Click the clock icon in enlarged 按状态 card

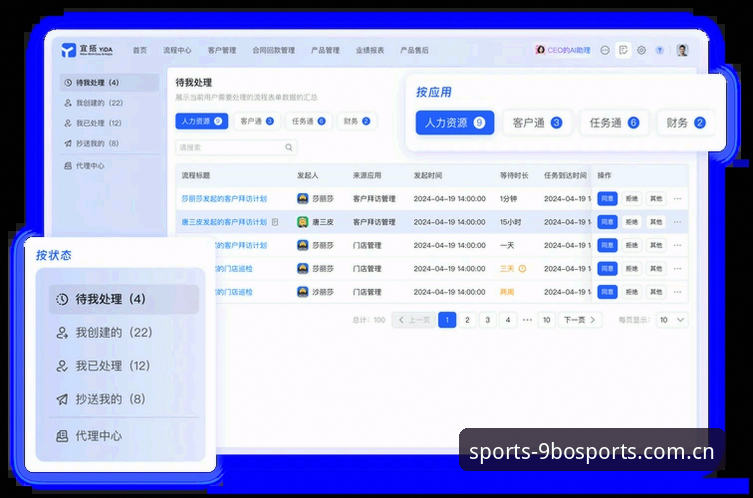[x=62, y=299]
